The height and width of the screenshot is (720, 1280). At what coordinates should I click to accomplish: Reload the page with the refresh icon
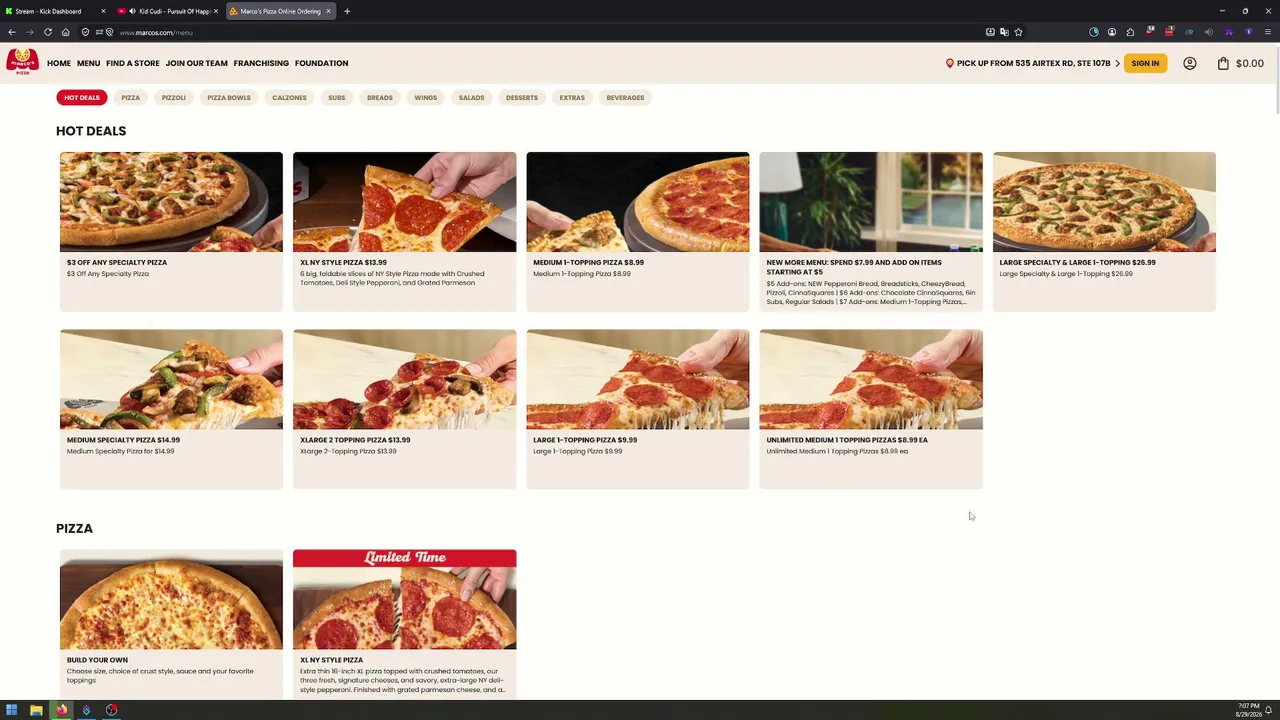47,32
